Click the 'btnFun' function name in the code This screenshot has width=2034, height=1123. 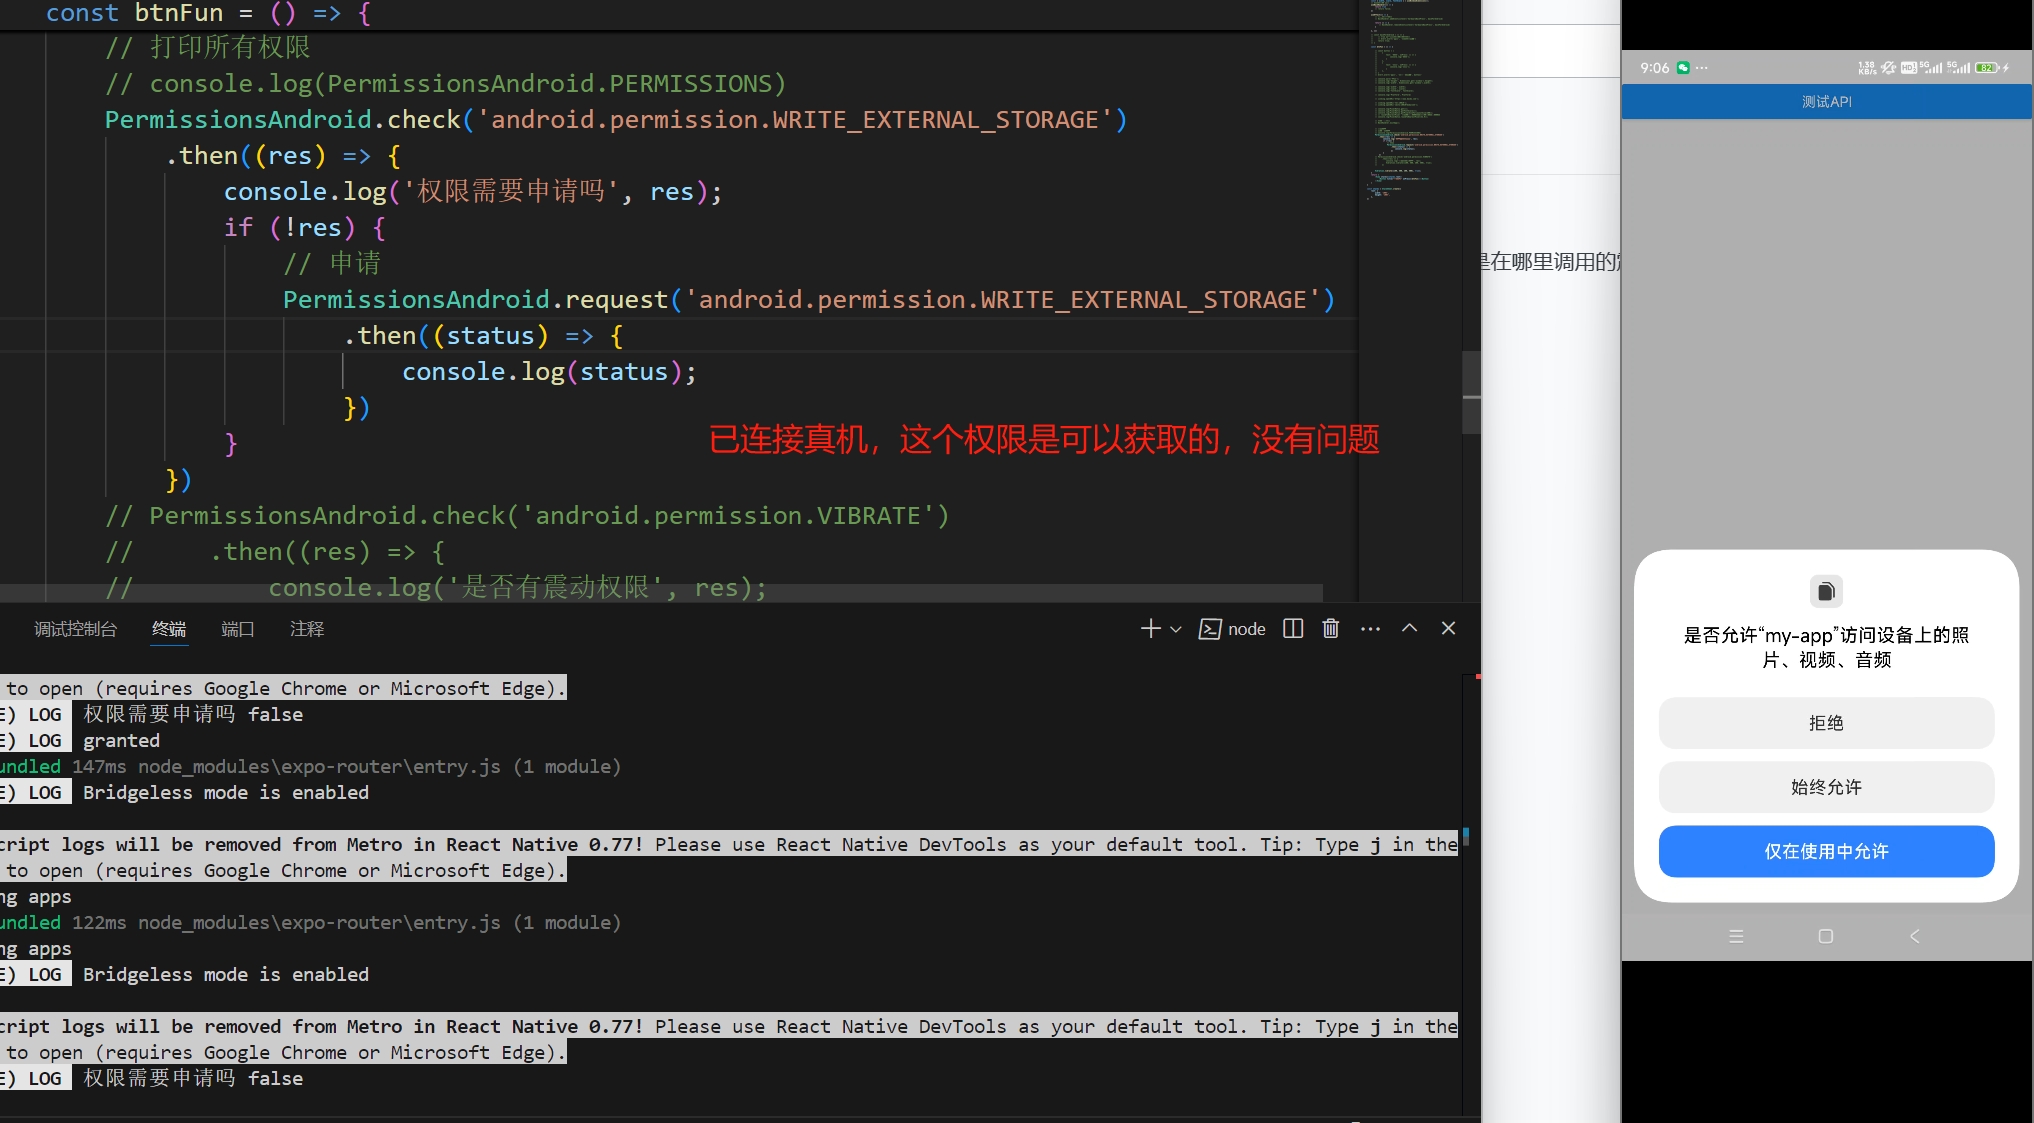[x=179, y=13]
